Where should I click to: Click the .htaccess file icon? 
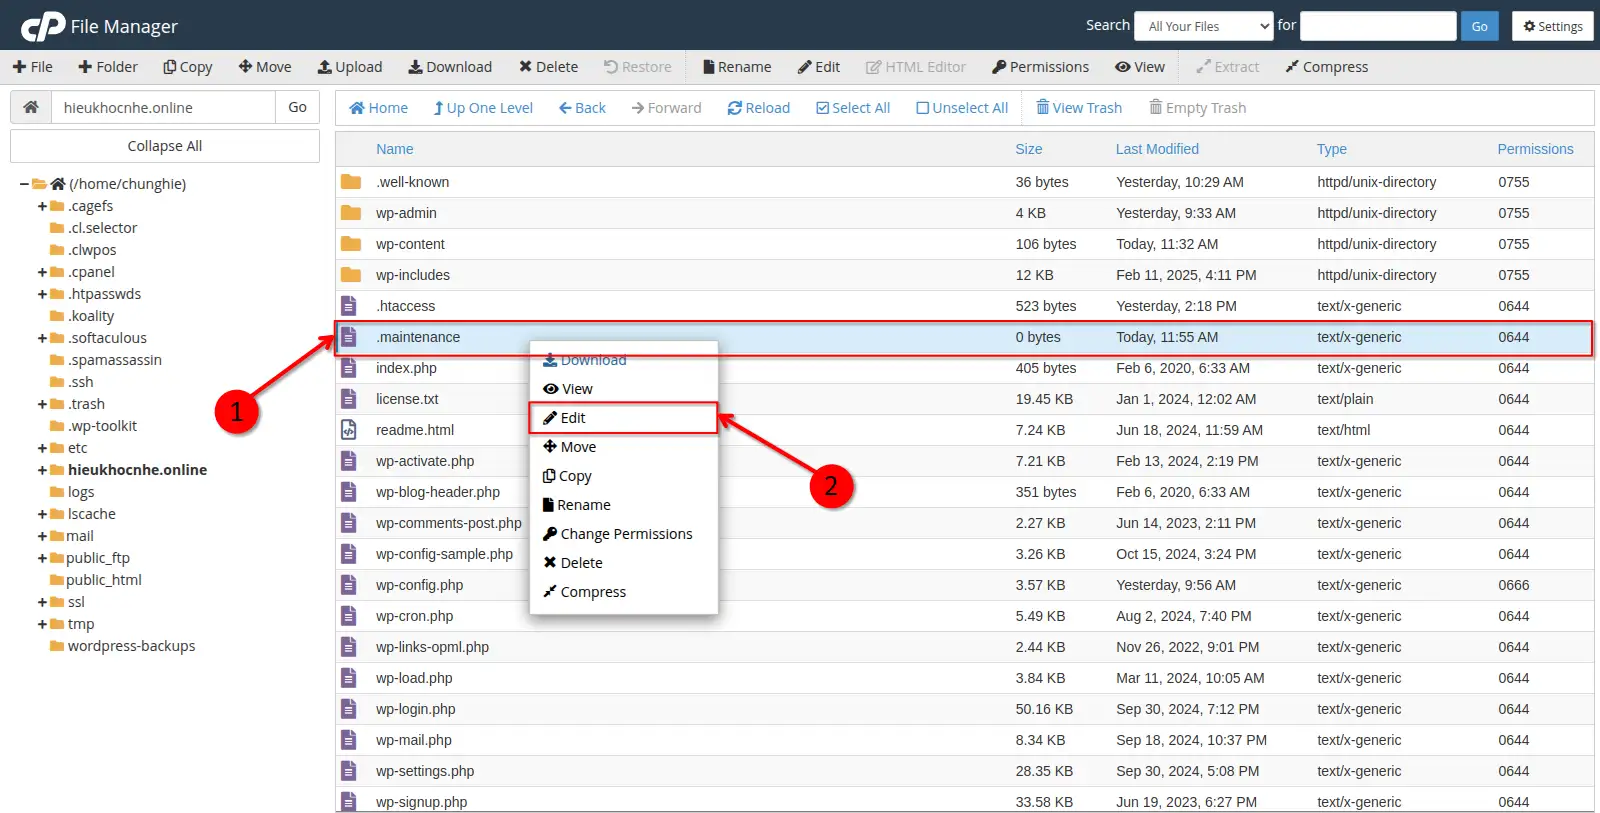point(349,306)
